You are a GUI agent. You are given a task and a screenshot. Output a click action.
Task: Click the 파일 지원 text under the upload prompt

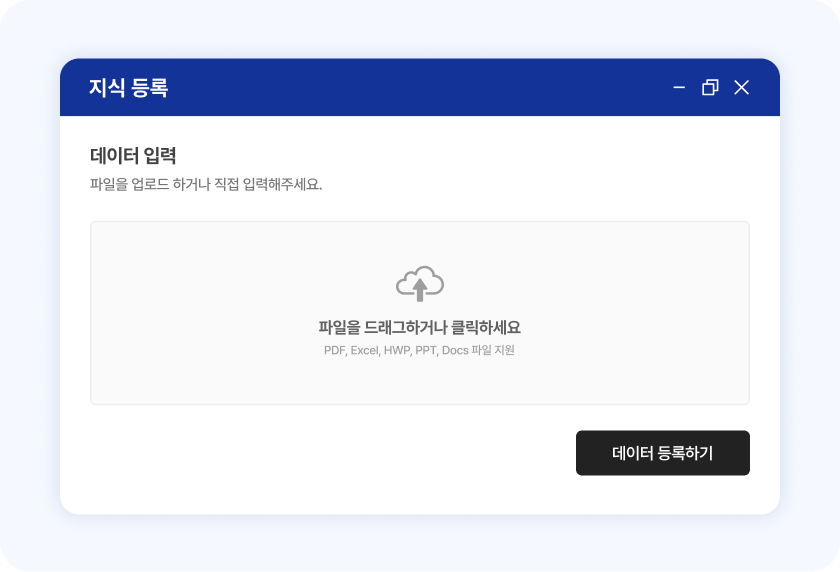pos(493,351)
